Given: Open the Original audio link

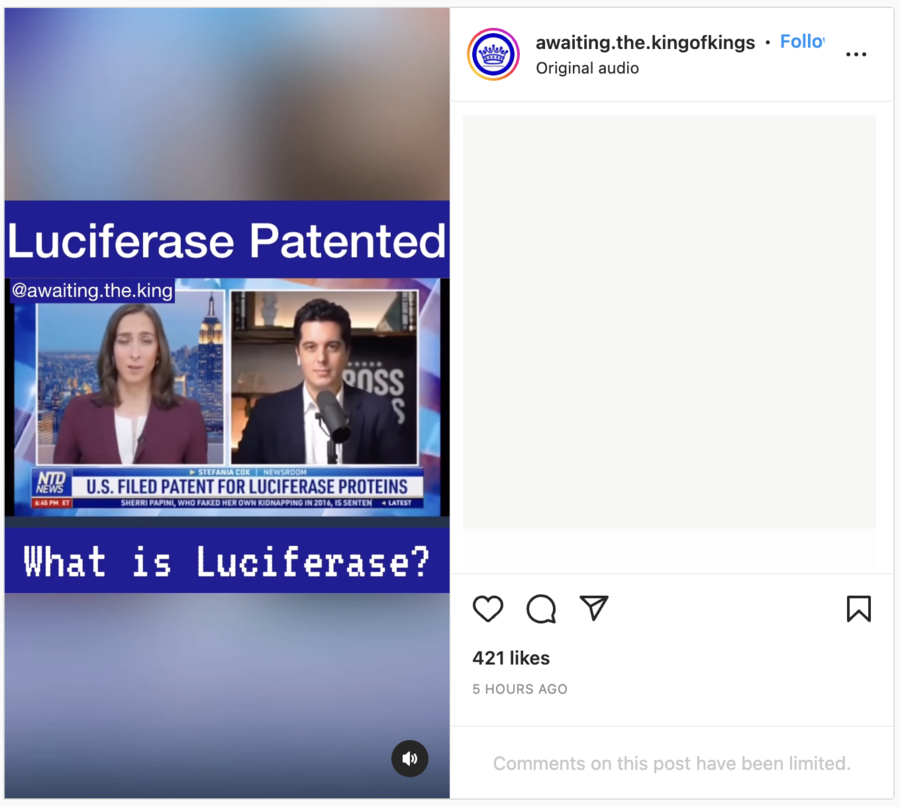Looking at the screenshot, I should (587, 68).
